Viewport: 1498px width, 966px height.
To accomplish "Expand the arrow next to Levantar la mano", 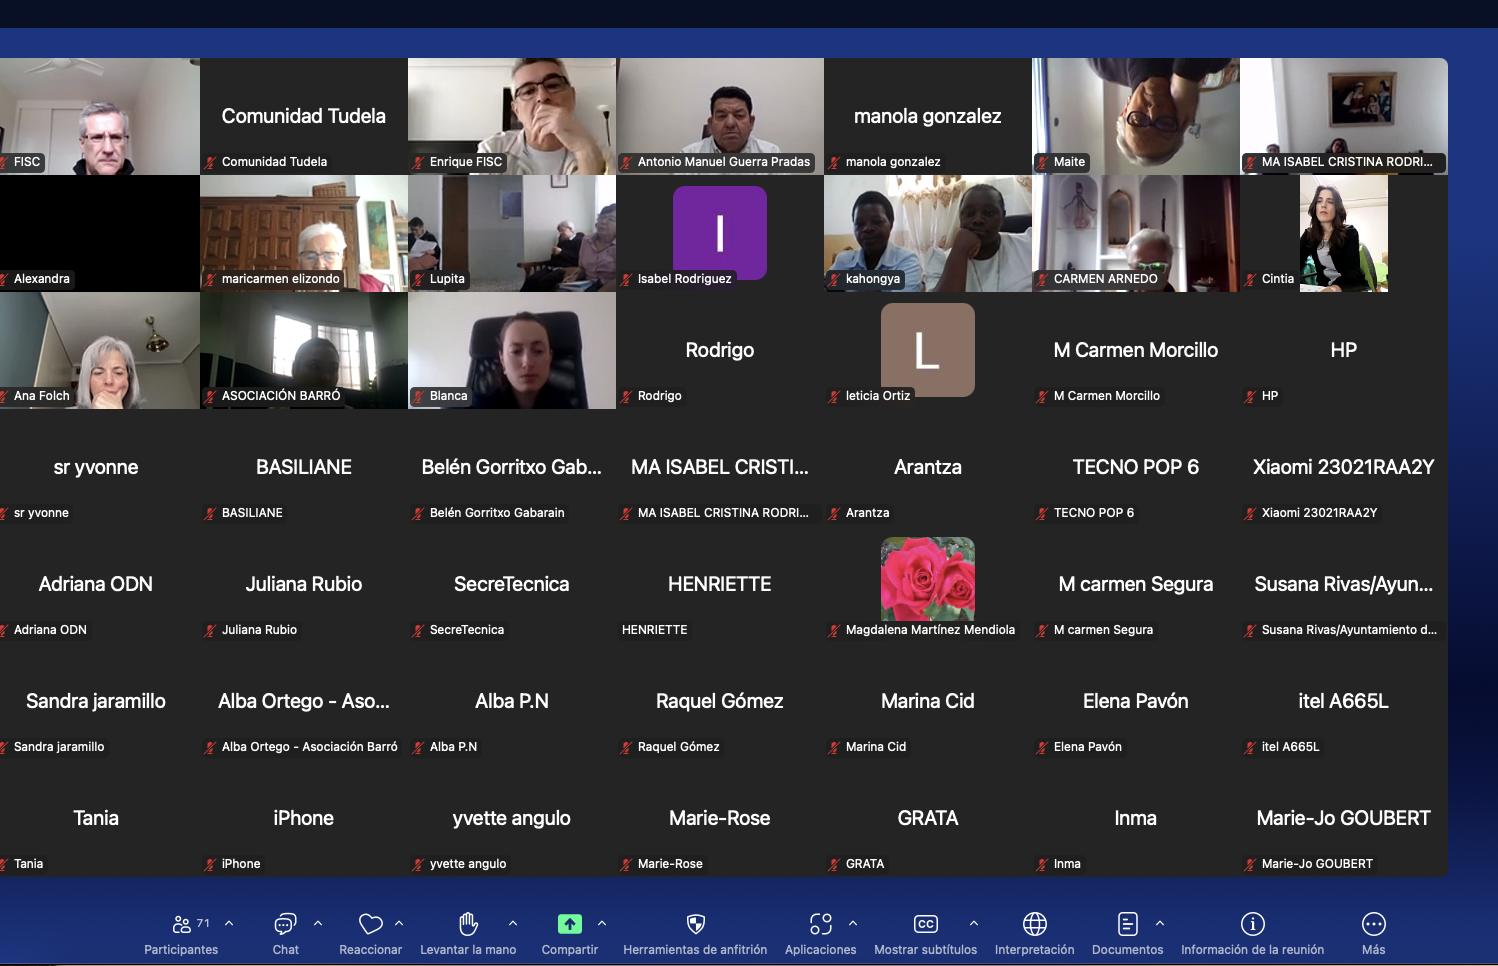I will 513,923.
